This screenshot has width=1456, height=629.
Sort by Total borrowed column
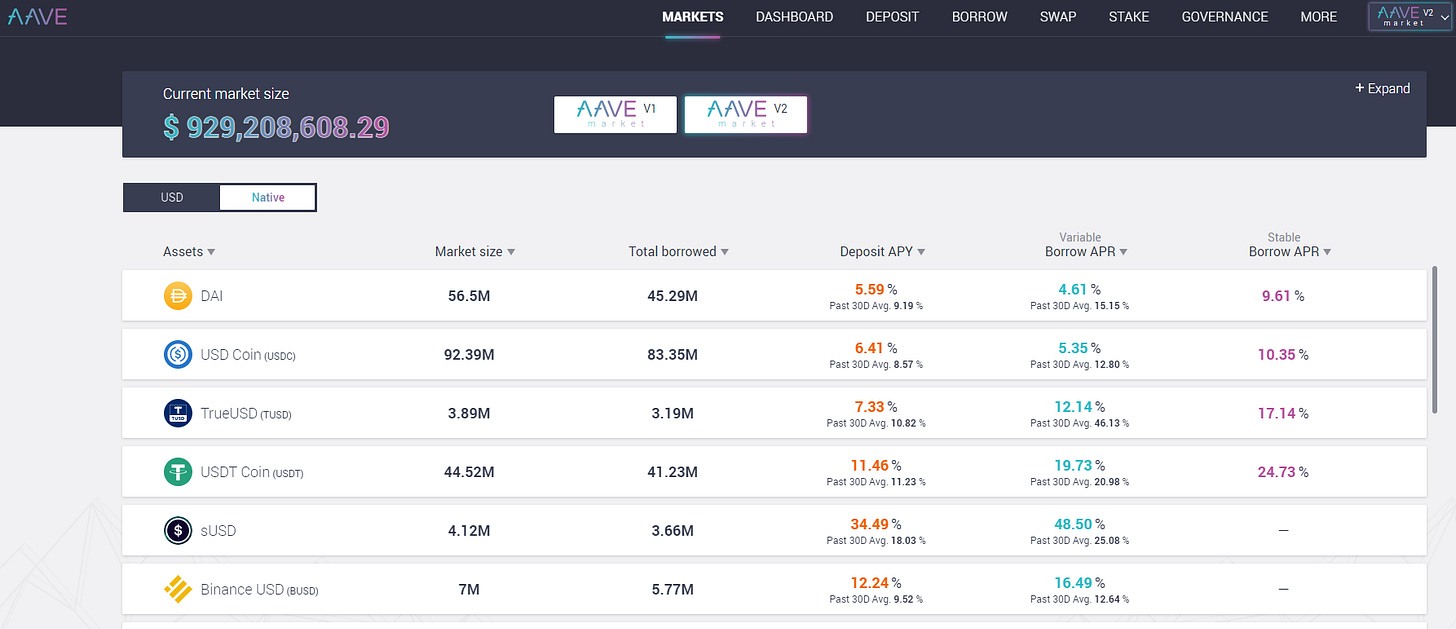point(678,252)
